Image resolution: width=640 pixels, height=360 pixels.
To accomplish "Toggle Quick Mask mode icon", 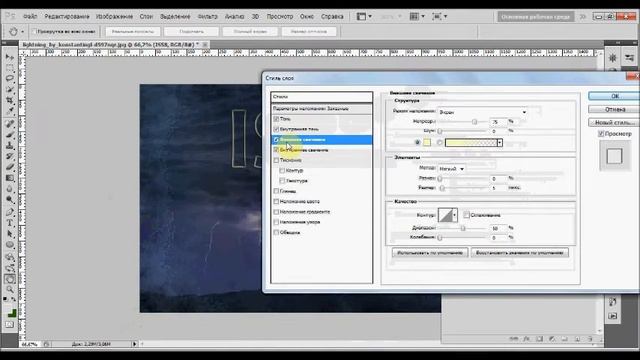I will [x=10, y=325].
